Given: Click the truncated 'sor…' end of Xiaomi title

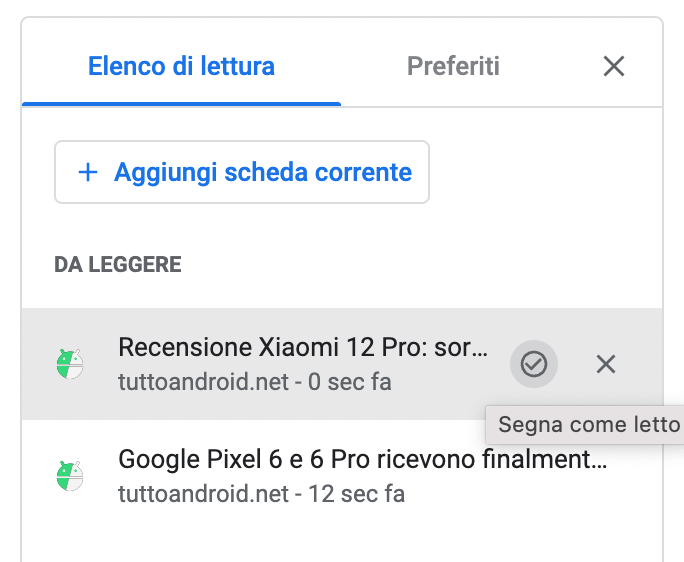Looking at the screenshot, I should [470, 348].
